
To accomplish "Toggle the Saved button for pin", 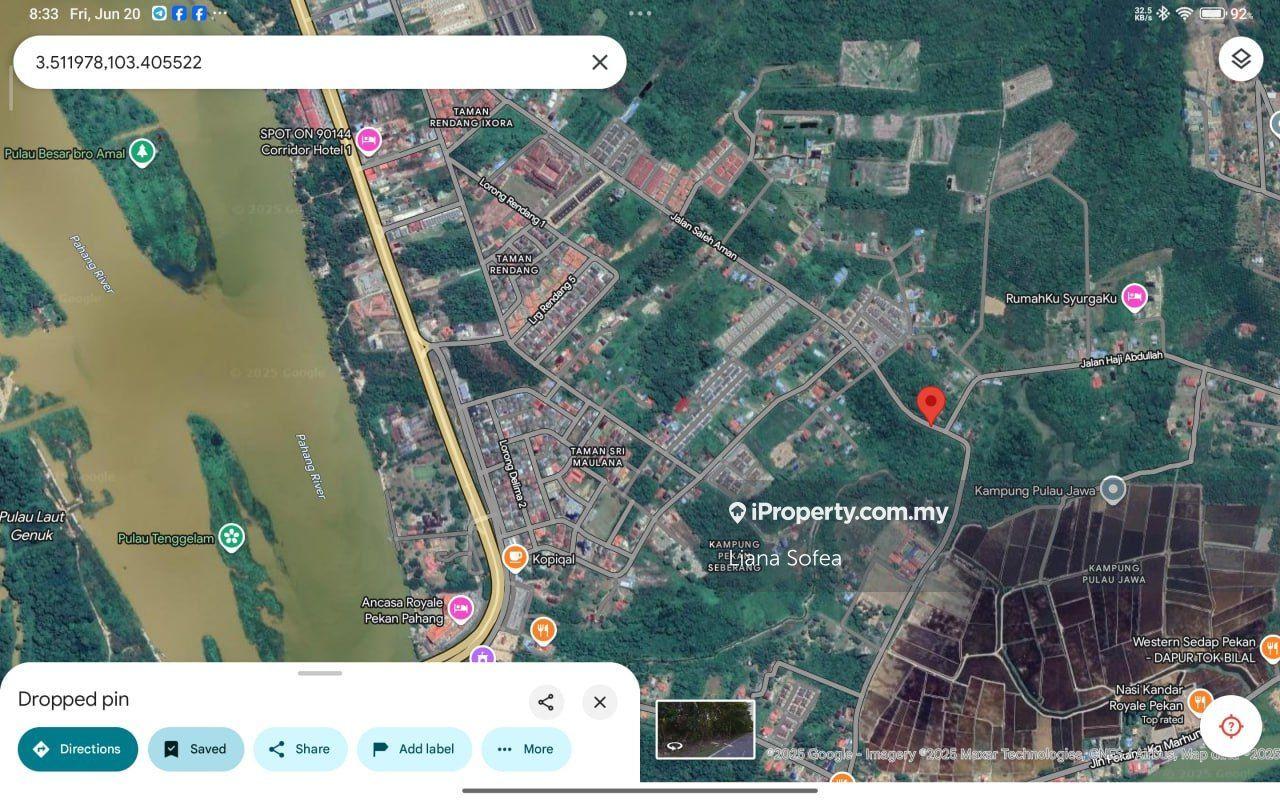I will point(196,749).
